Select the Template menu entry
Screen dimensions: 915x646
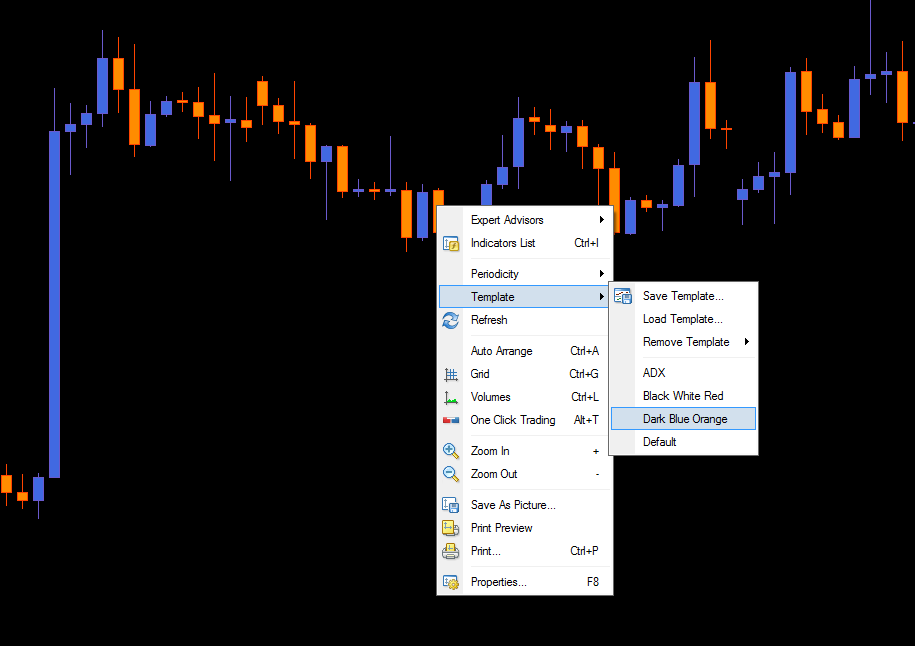525,296
